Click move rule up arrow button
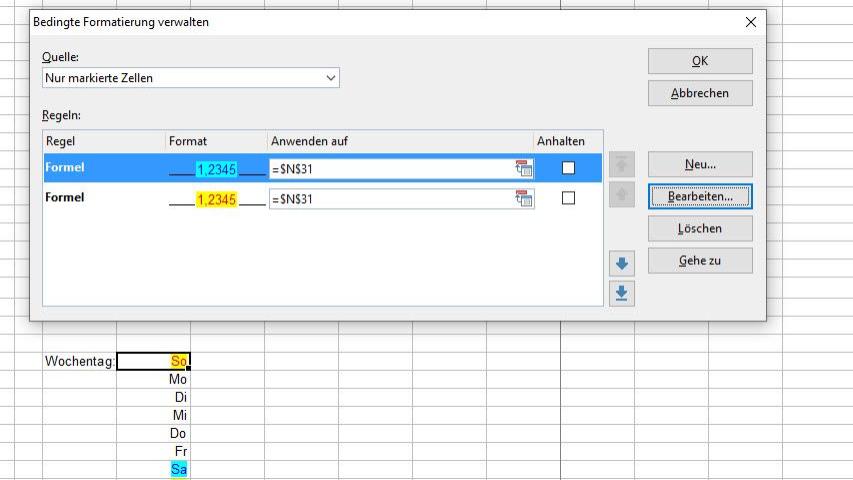The width and height of the screenshot is (853, 480). (621, 195)
